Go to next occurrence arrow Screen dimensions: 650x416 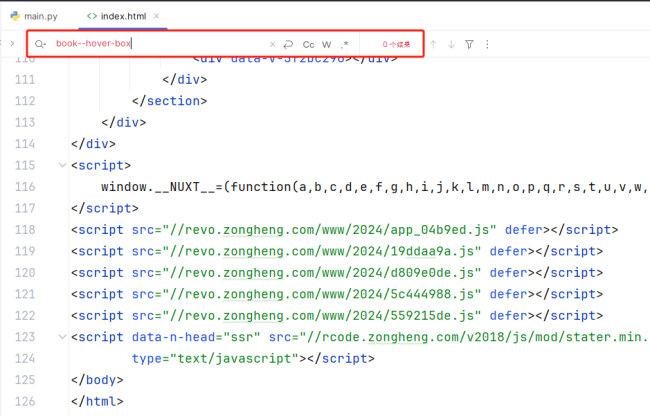[451, 44]
